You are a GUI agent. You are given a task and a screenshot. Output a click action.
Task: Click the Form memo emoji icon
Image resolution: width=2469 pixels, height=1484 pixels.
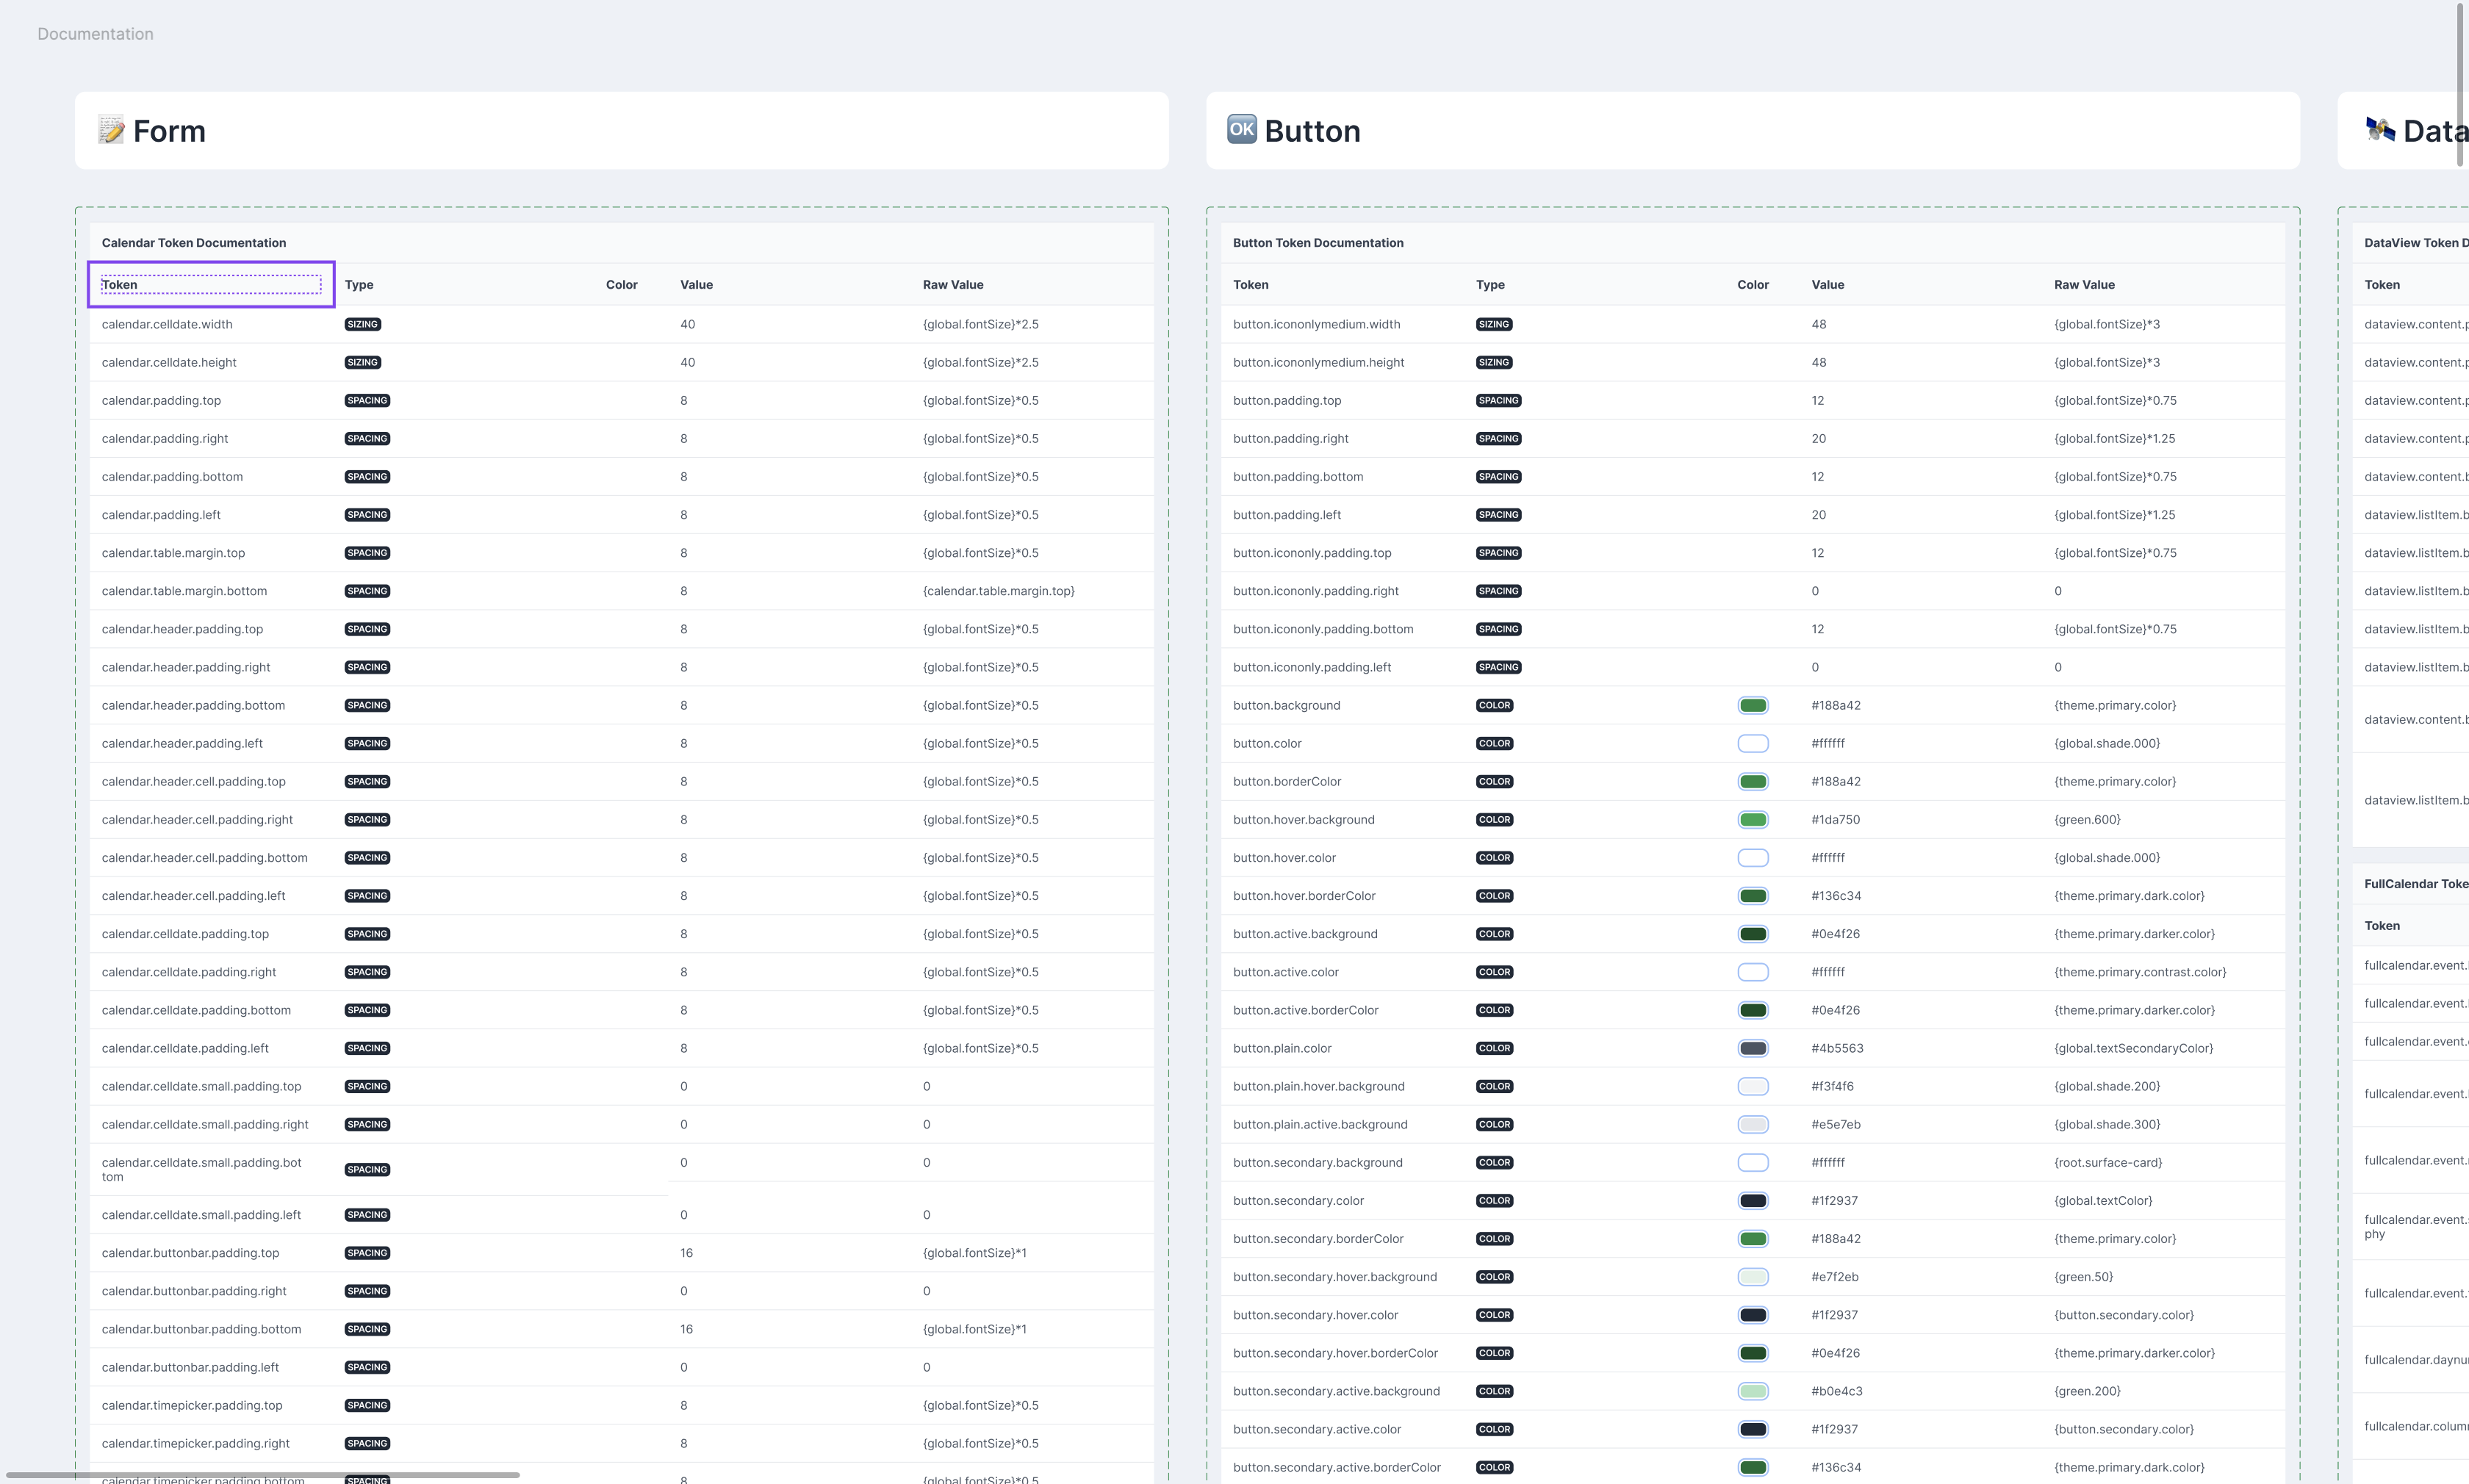tap(111, 130)
